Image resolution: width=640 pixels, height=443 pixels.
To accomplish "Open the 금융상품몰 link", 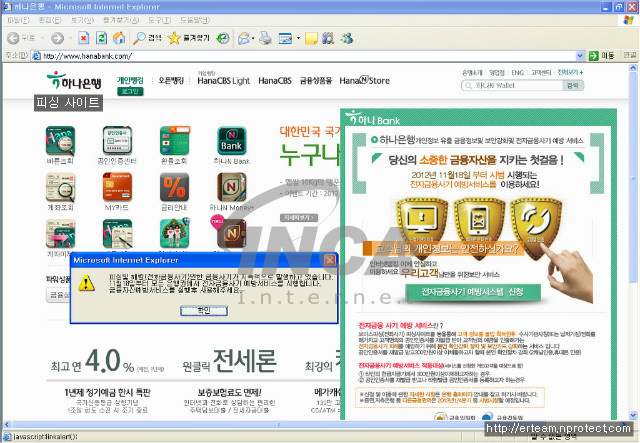I will point(316,81).
